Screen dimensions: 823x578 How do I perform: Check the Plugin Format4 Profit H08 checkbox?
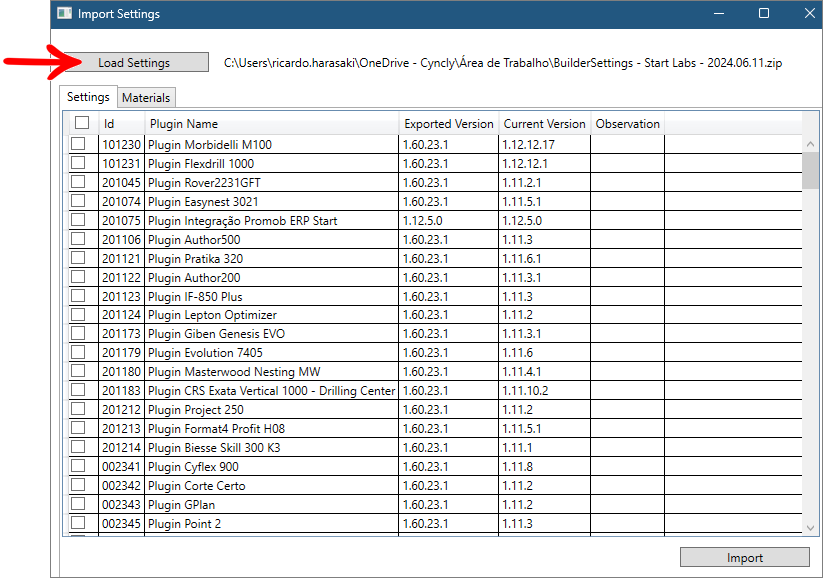(78, 427)
